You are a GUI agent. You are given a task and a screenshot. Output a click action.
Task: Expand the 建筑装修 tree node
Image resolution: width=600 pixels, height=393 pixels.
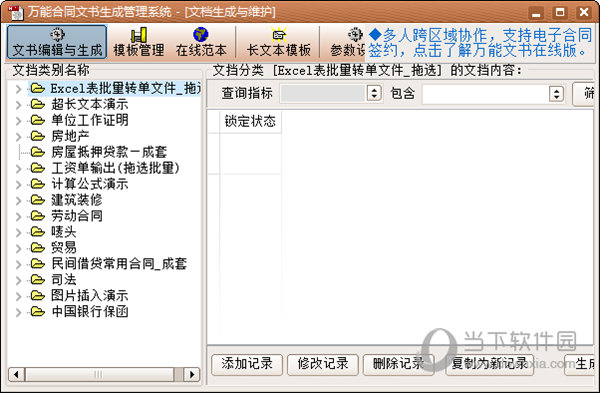[x=18, y=201]
